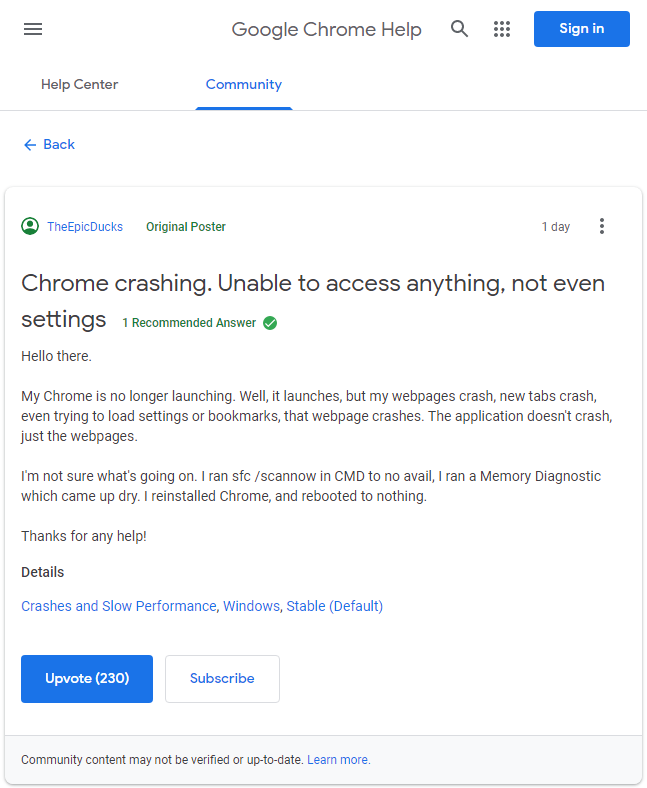Upvote the post (230)
The image size is (647, 788).
pos(87,679)
